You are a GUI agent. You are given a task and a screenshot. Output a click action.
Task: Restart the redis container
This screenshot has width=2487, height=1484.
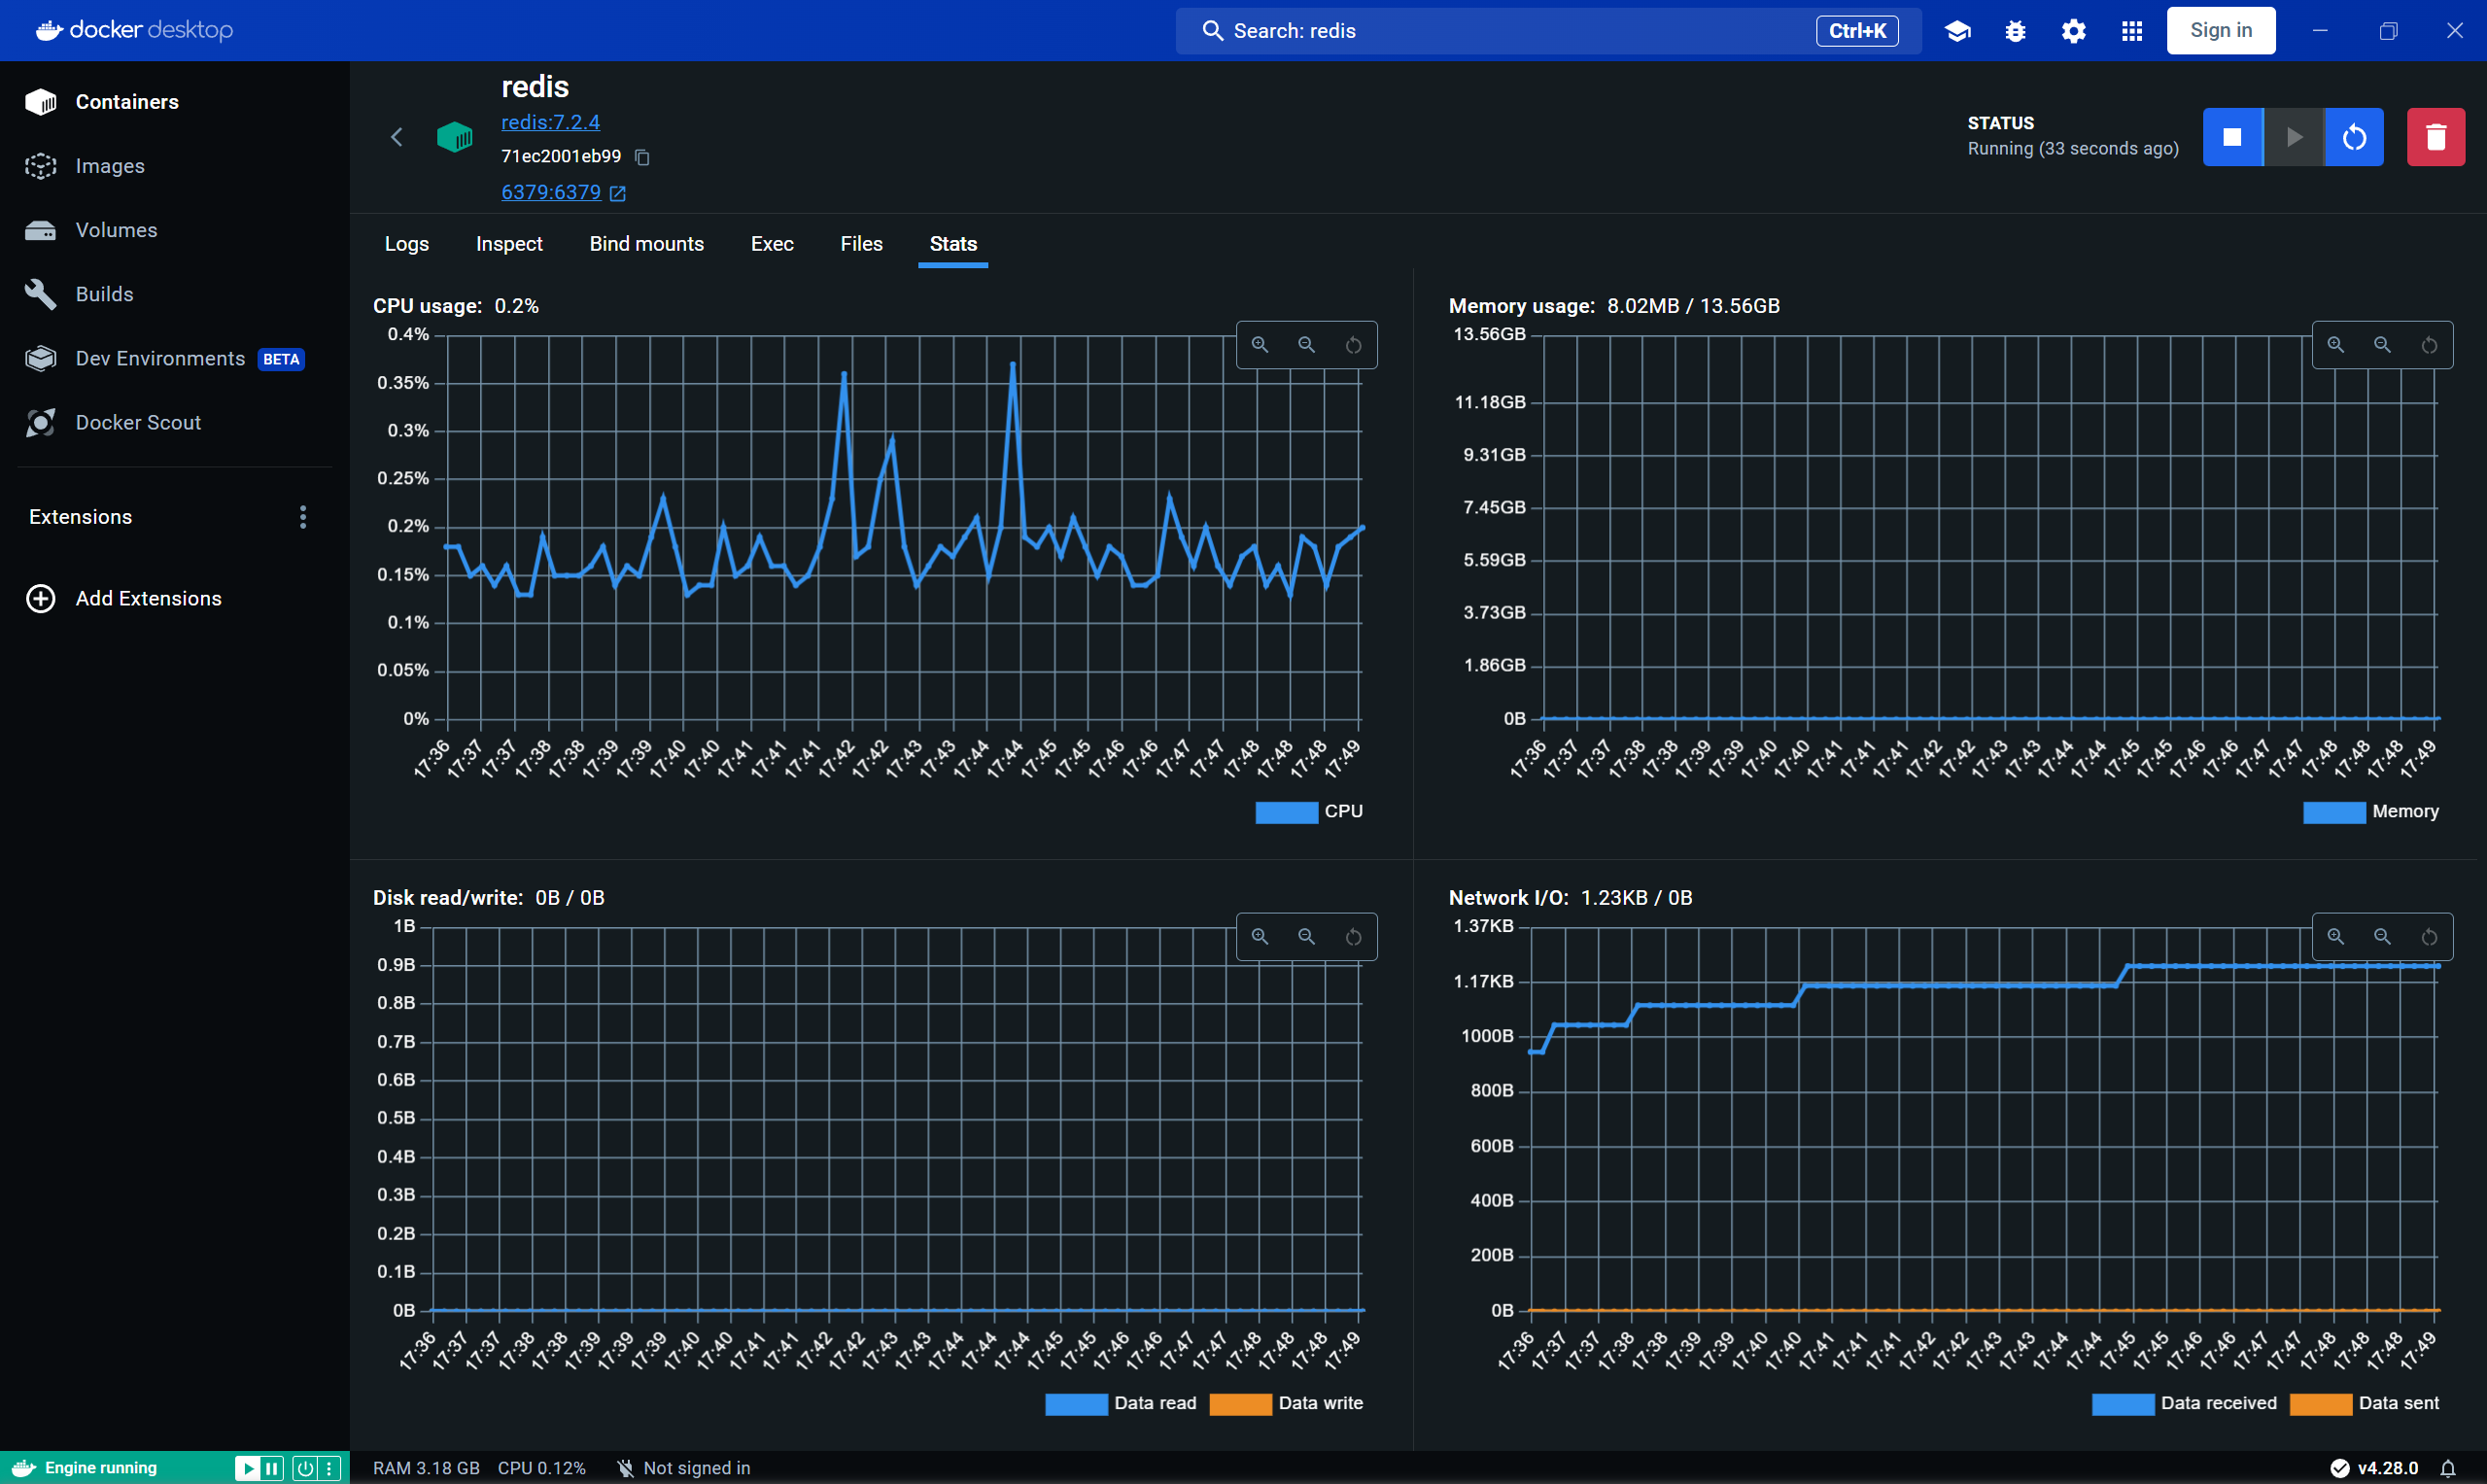click(2354, 137)
